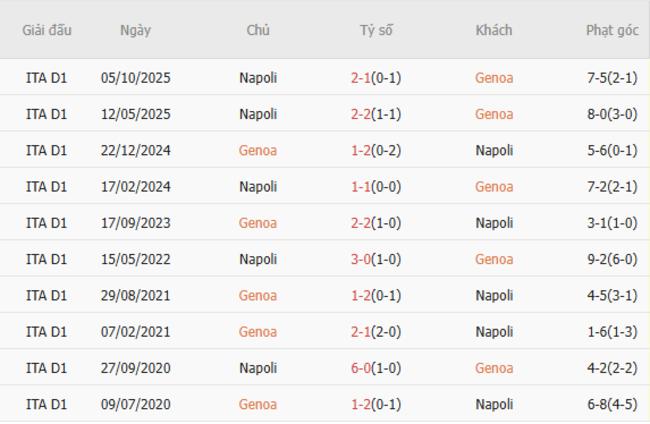Image resolution: width=650 pixels, height=424 pixels.
Task: Click the 6-0 score from 27/09/2020
Action: click(361, 368)
